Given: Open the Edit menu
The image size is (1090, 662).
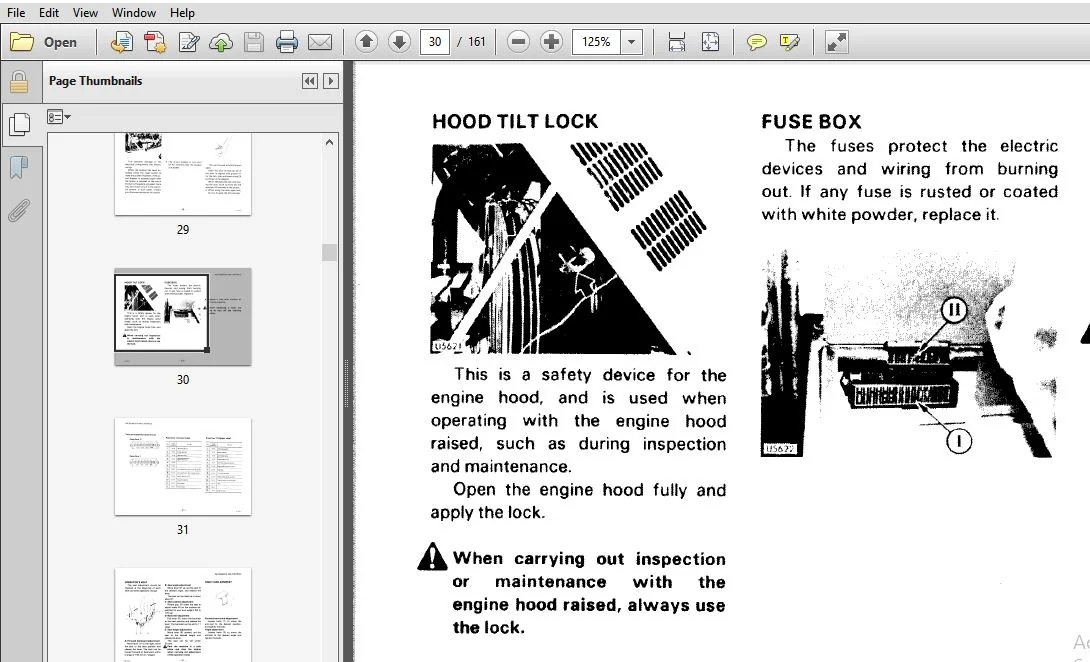Looking at the screenshot, I should [49, 13].
